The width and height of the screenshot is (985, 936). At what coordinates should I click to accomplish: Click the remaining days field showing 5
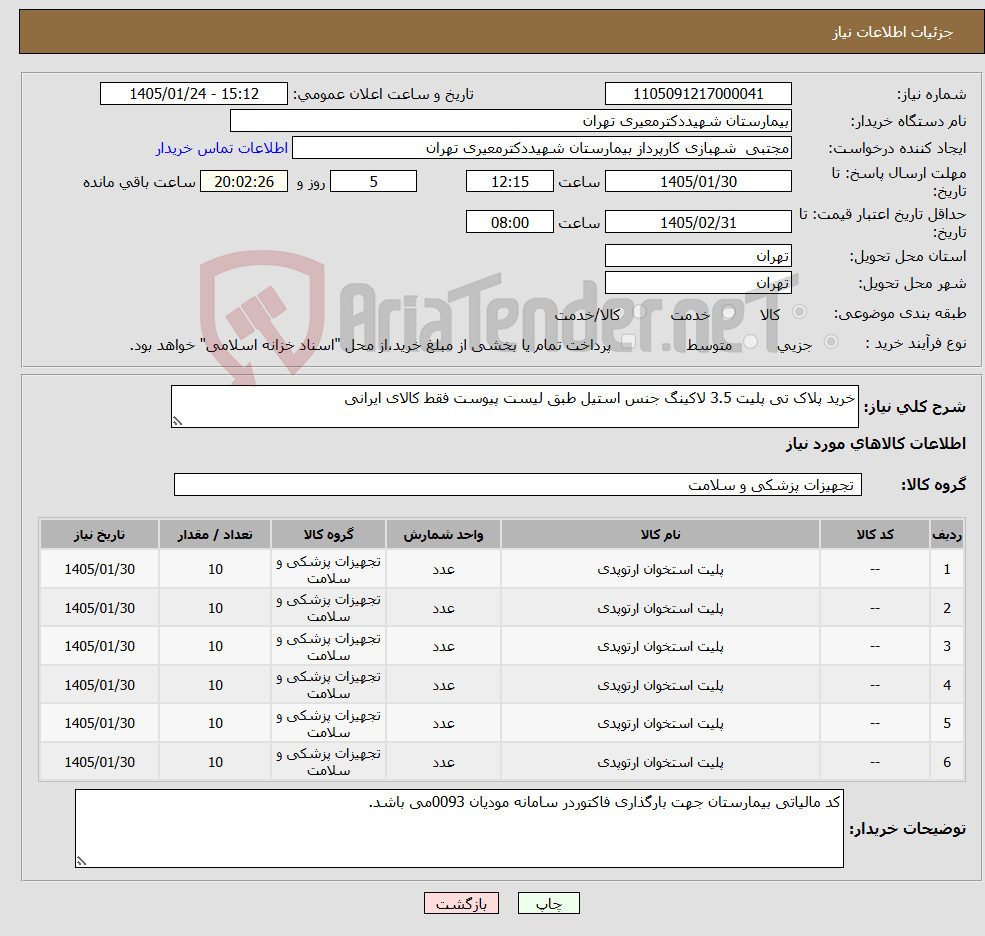tap(373, 182)
